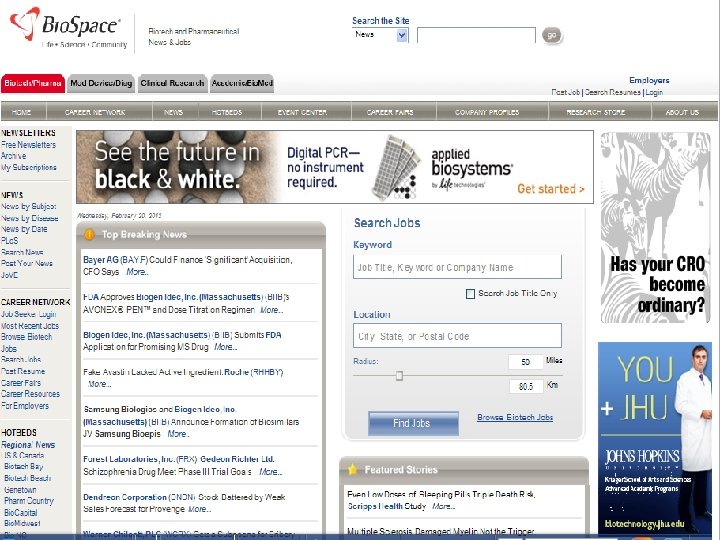Viewport: 720px width, 540px height.
Task: Open ABOUT US navigation item
Action: (682, 112)
